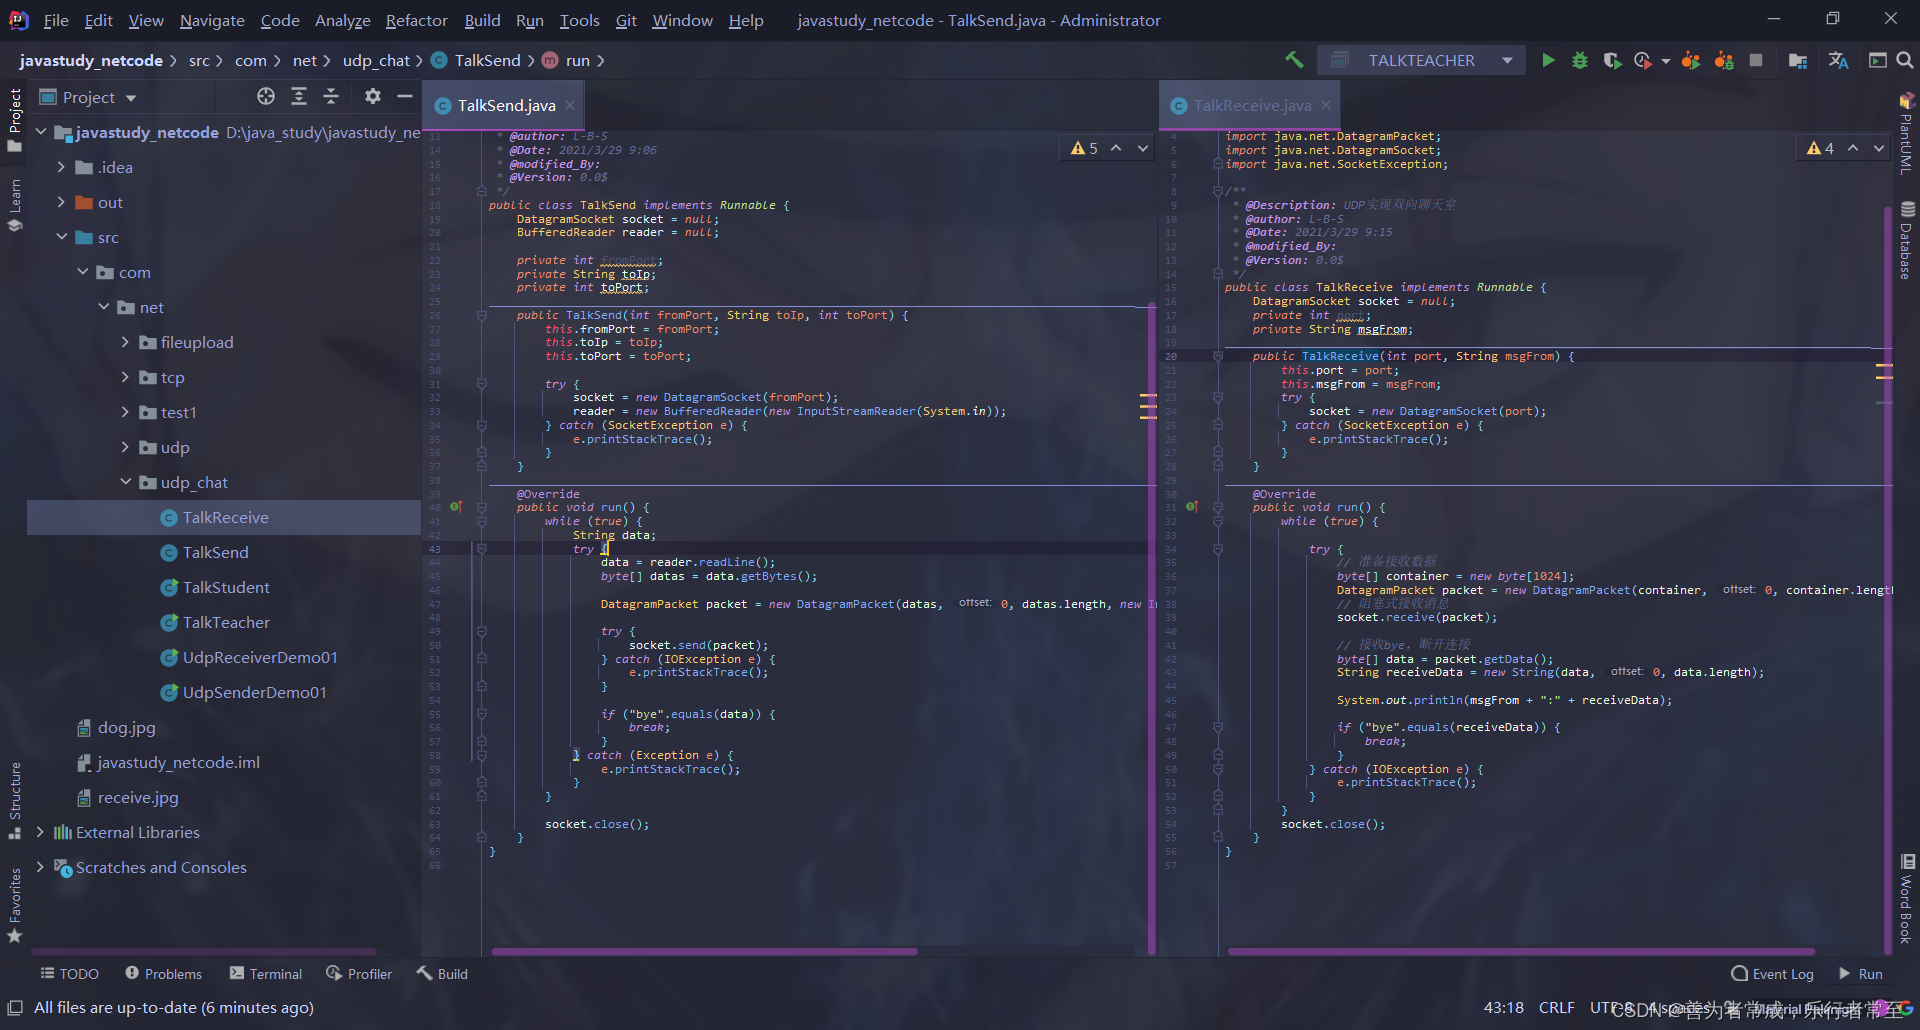The height and width of the screenshot is (1030, 1920).
Task: Open the Refactor menu
Action: coord(416,20)
